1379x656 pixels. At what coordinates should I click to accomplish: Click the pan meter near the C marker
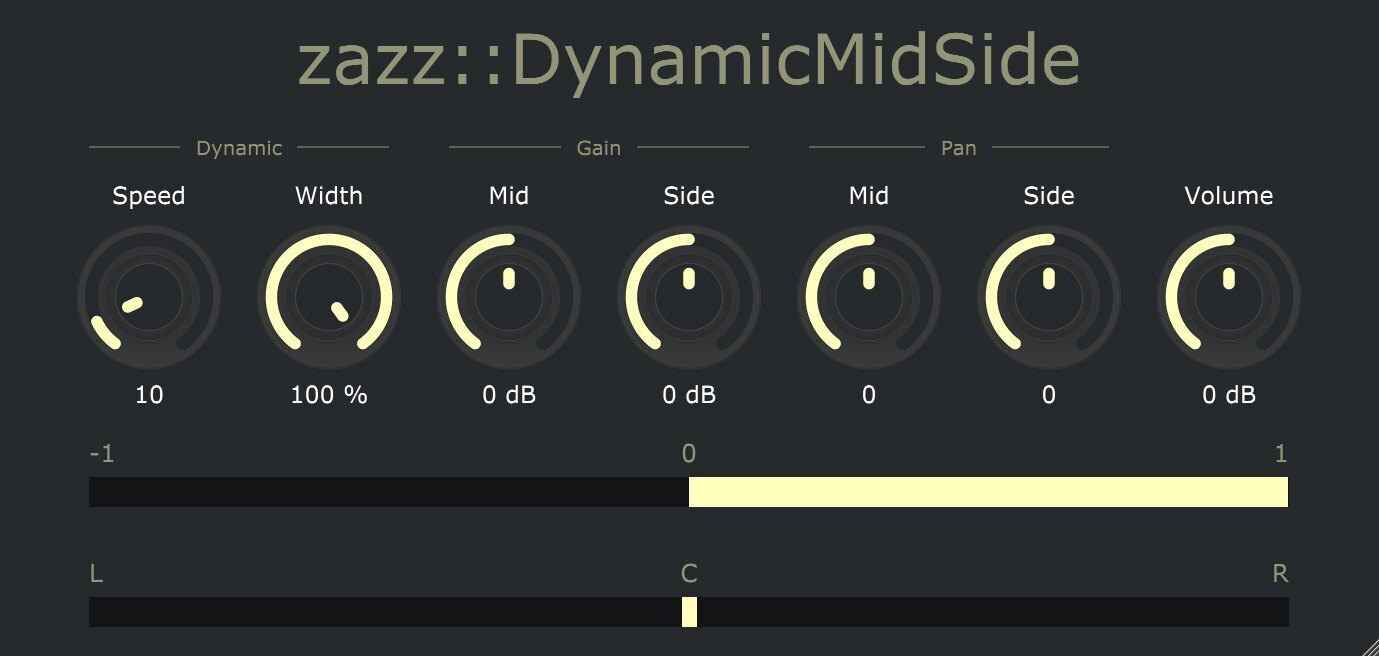coord(689,613)
